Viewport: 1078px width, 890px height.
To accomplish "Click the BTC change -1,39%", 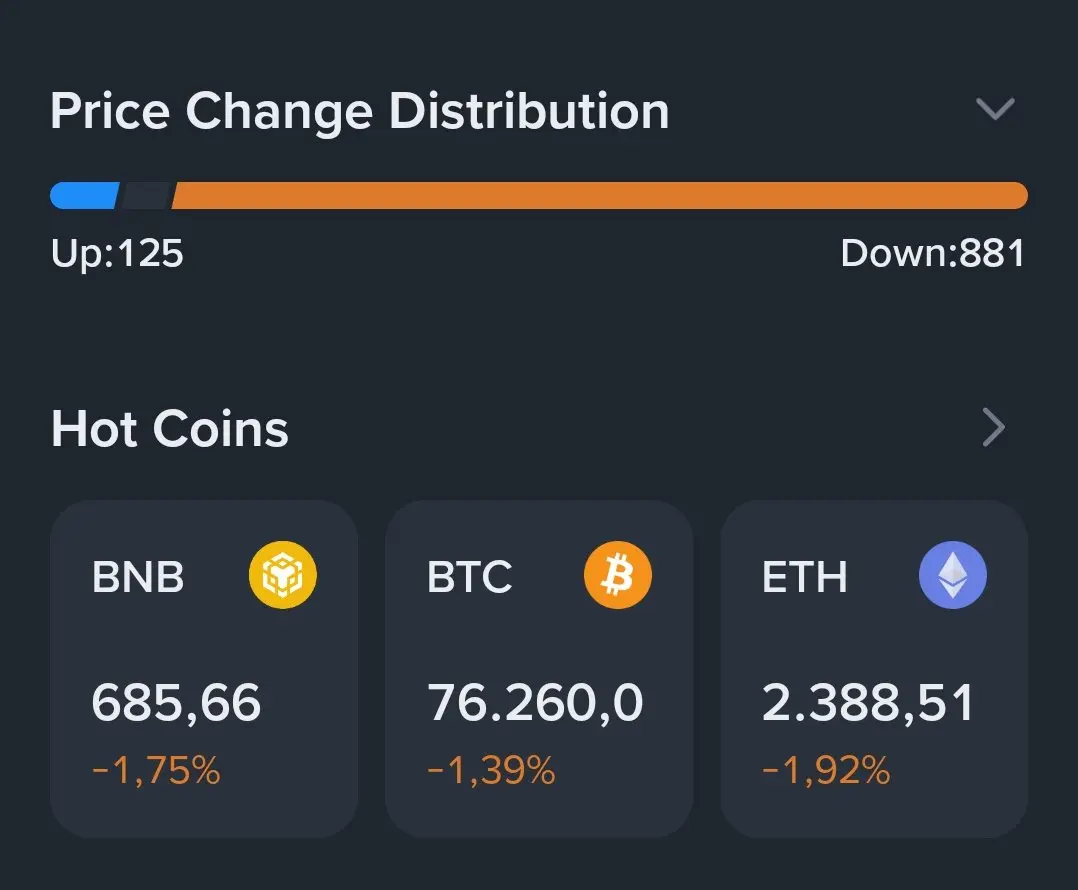I will (491, 770).
